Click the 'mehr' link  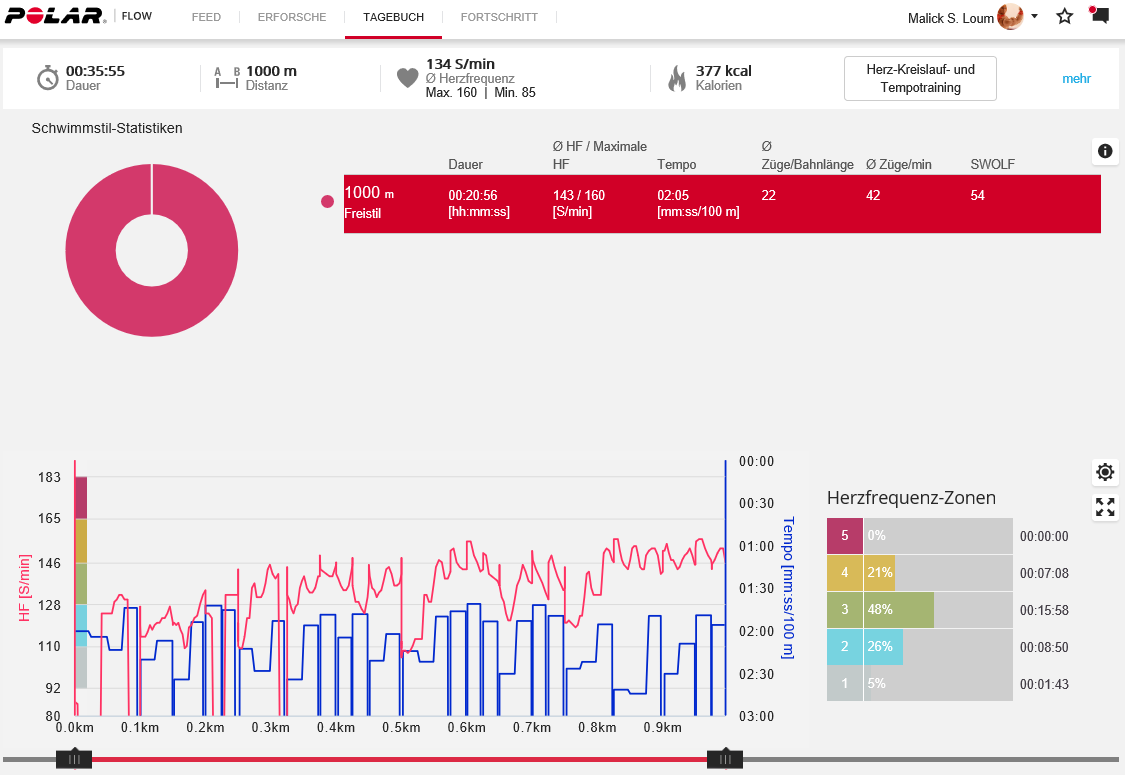click(1076, 79)
